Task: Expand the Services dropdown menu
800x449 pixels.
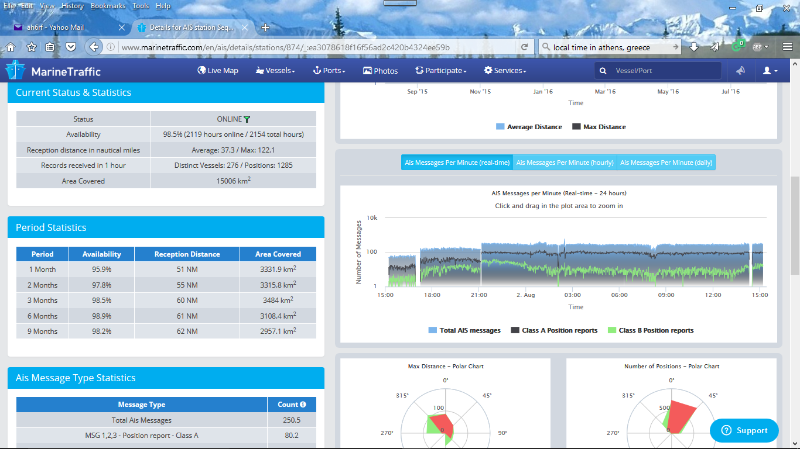Action: pos(505,71)
